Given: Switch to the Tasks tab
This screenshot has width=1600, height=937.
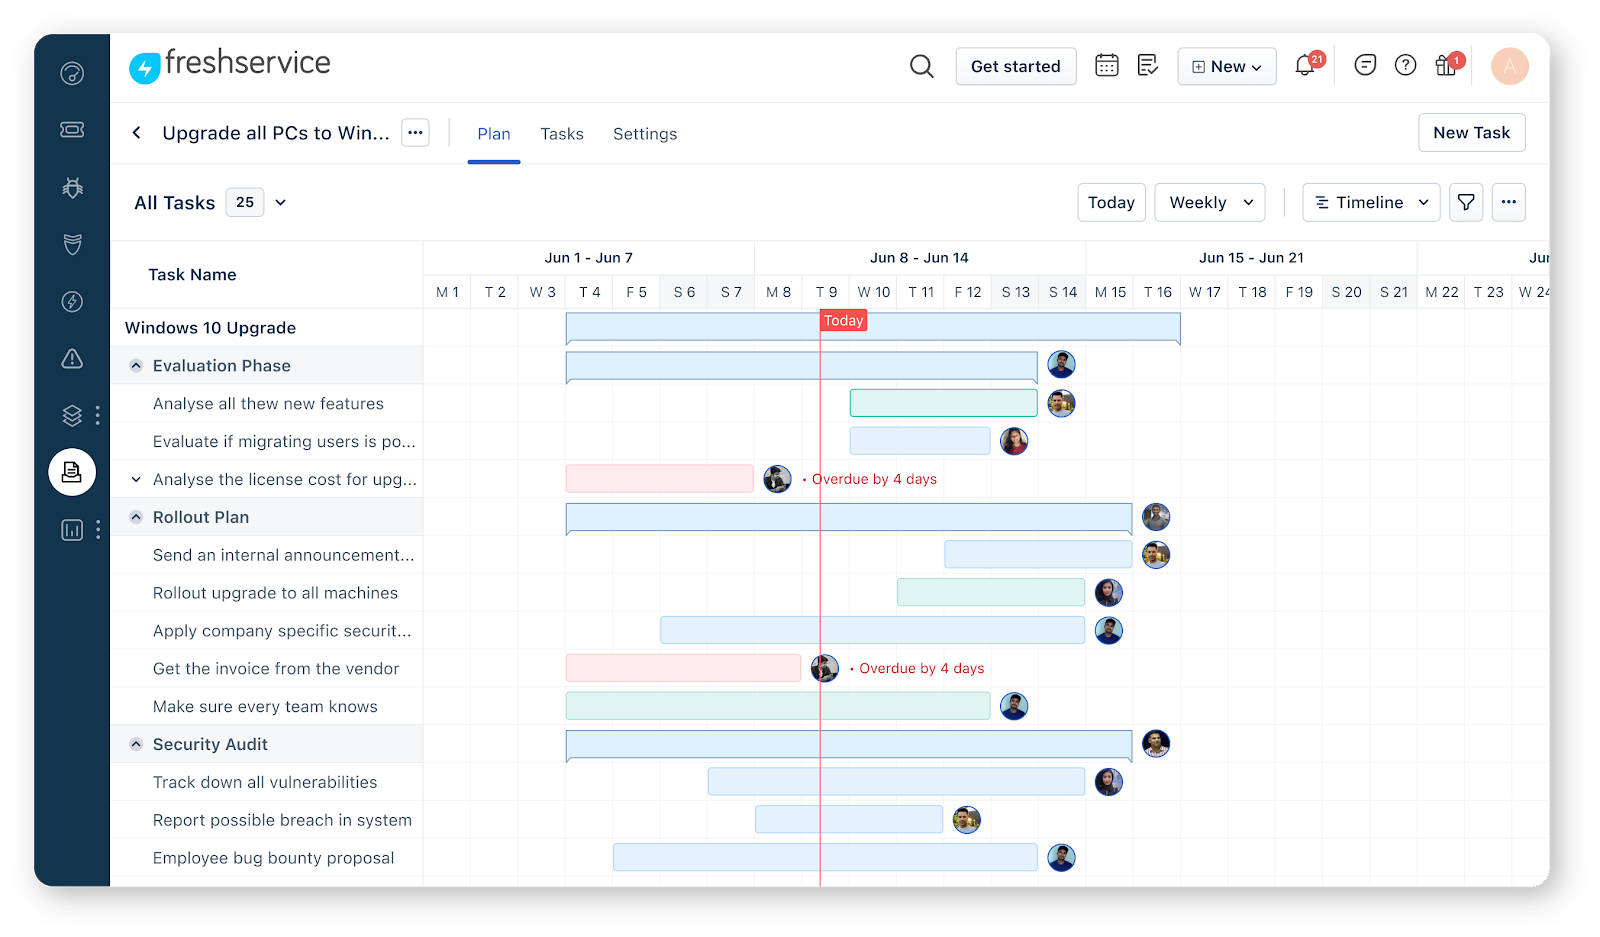Looking at the screenshot, I should coord(561,133).
